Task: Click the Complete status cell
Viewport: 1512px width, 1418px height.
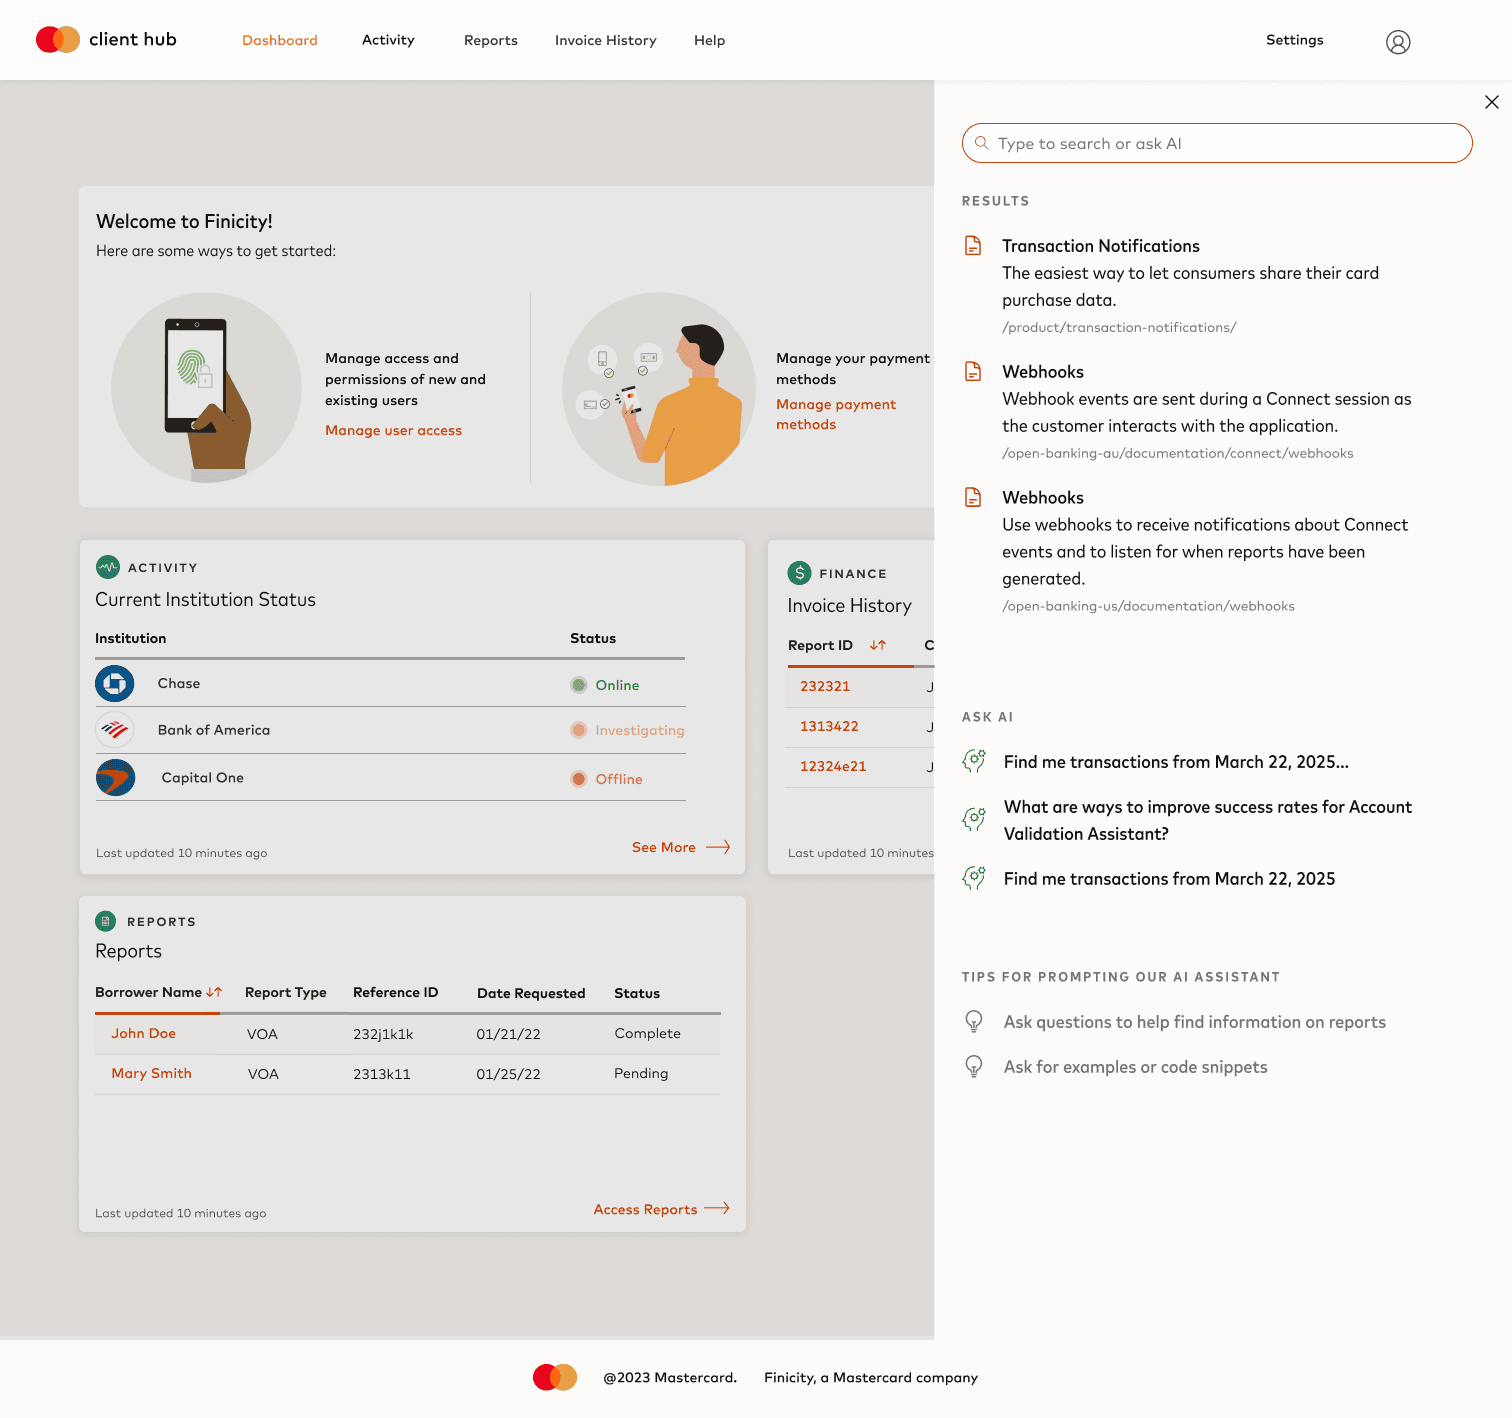Action: point(647,1033)
